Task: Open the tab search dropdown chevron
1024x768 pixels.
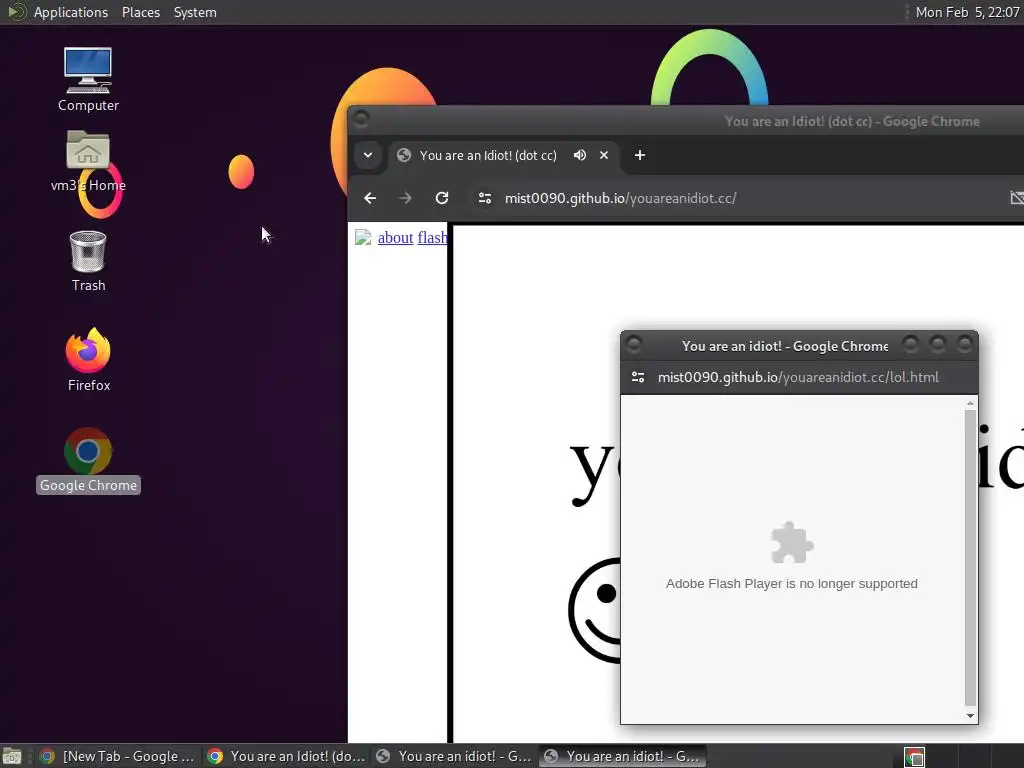Action: 368,155
